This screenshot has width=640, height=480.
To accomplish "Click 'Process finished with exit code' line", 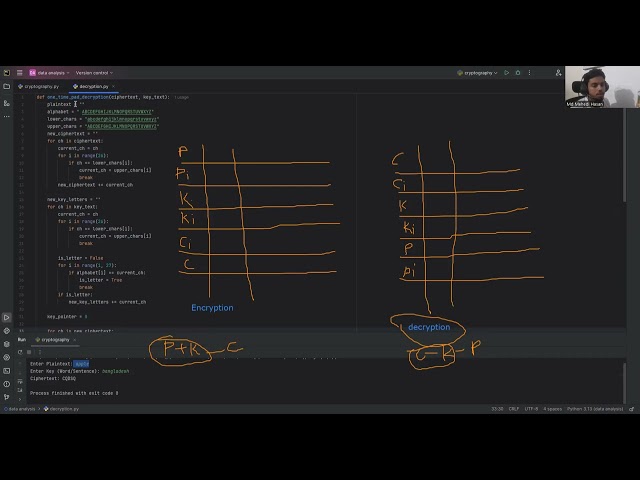I will point(74,393).
